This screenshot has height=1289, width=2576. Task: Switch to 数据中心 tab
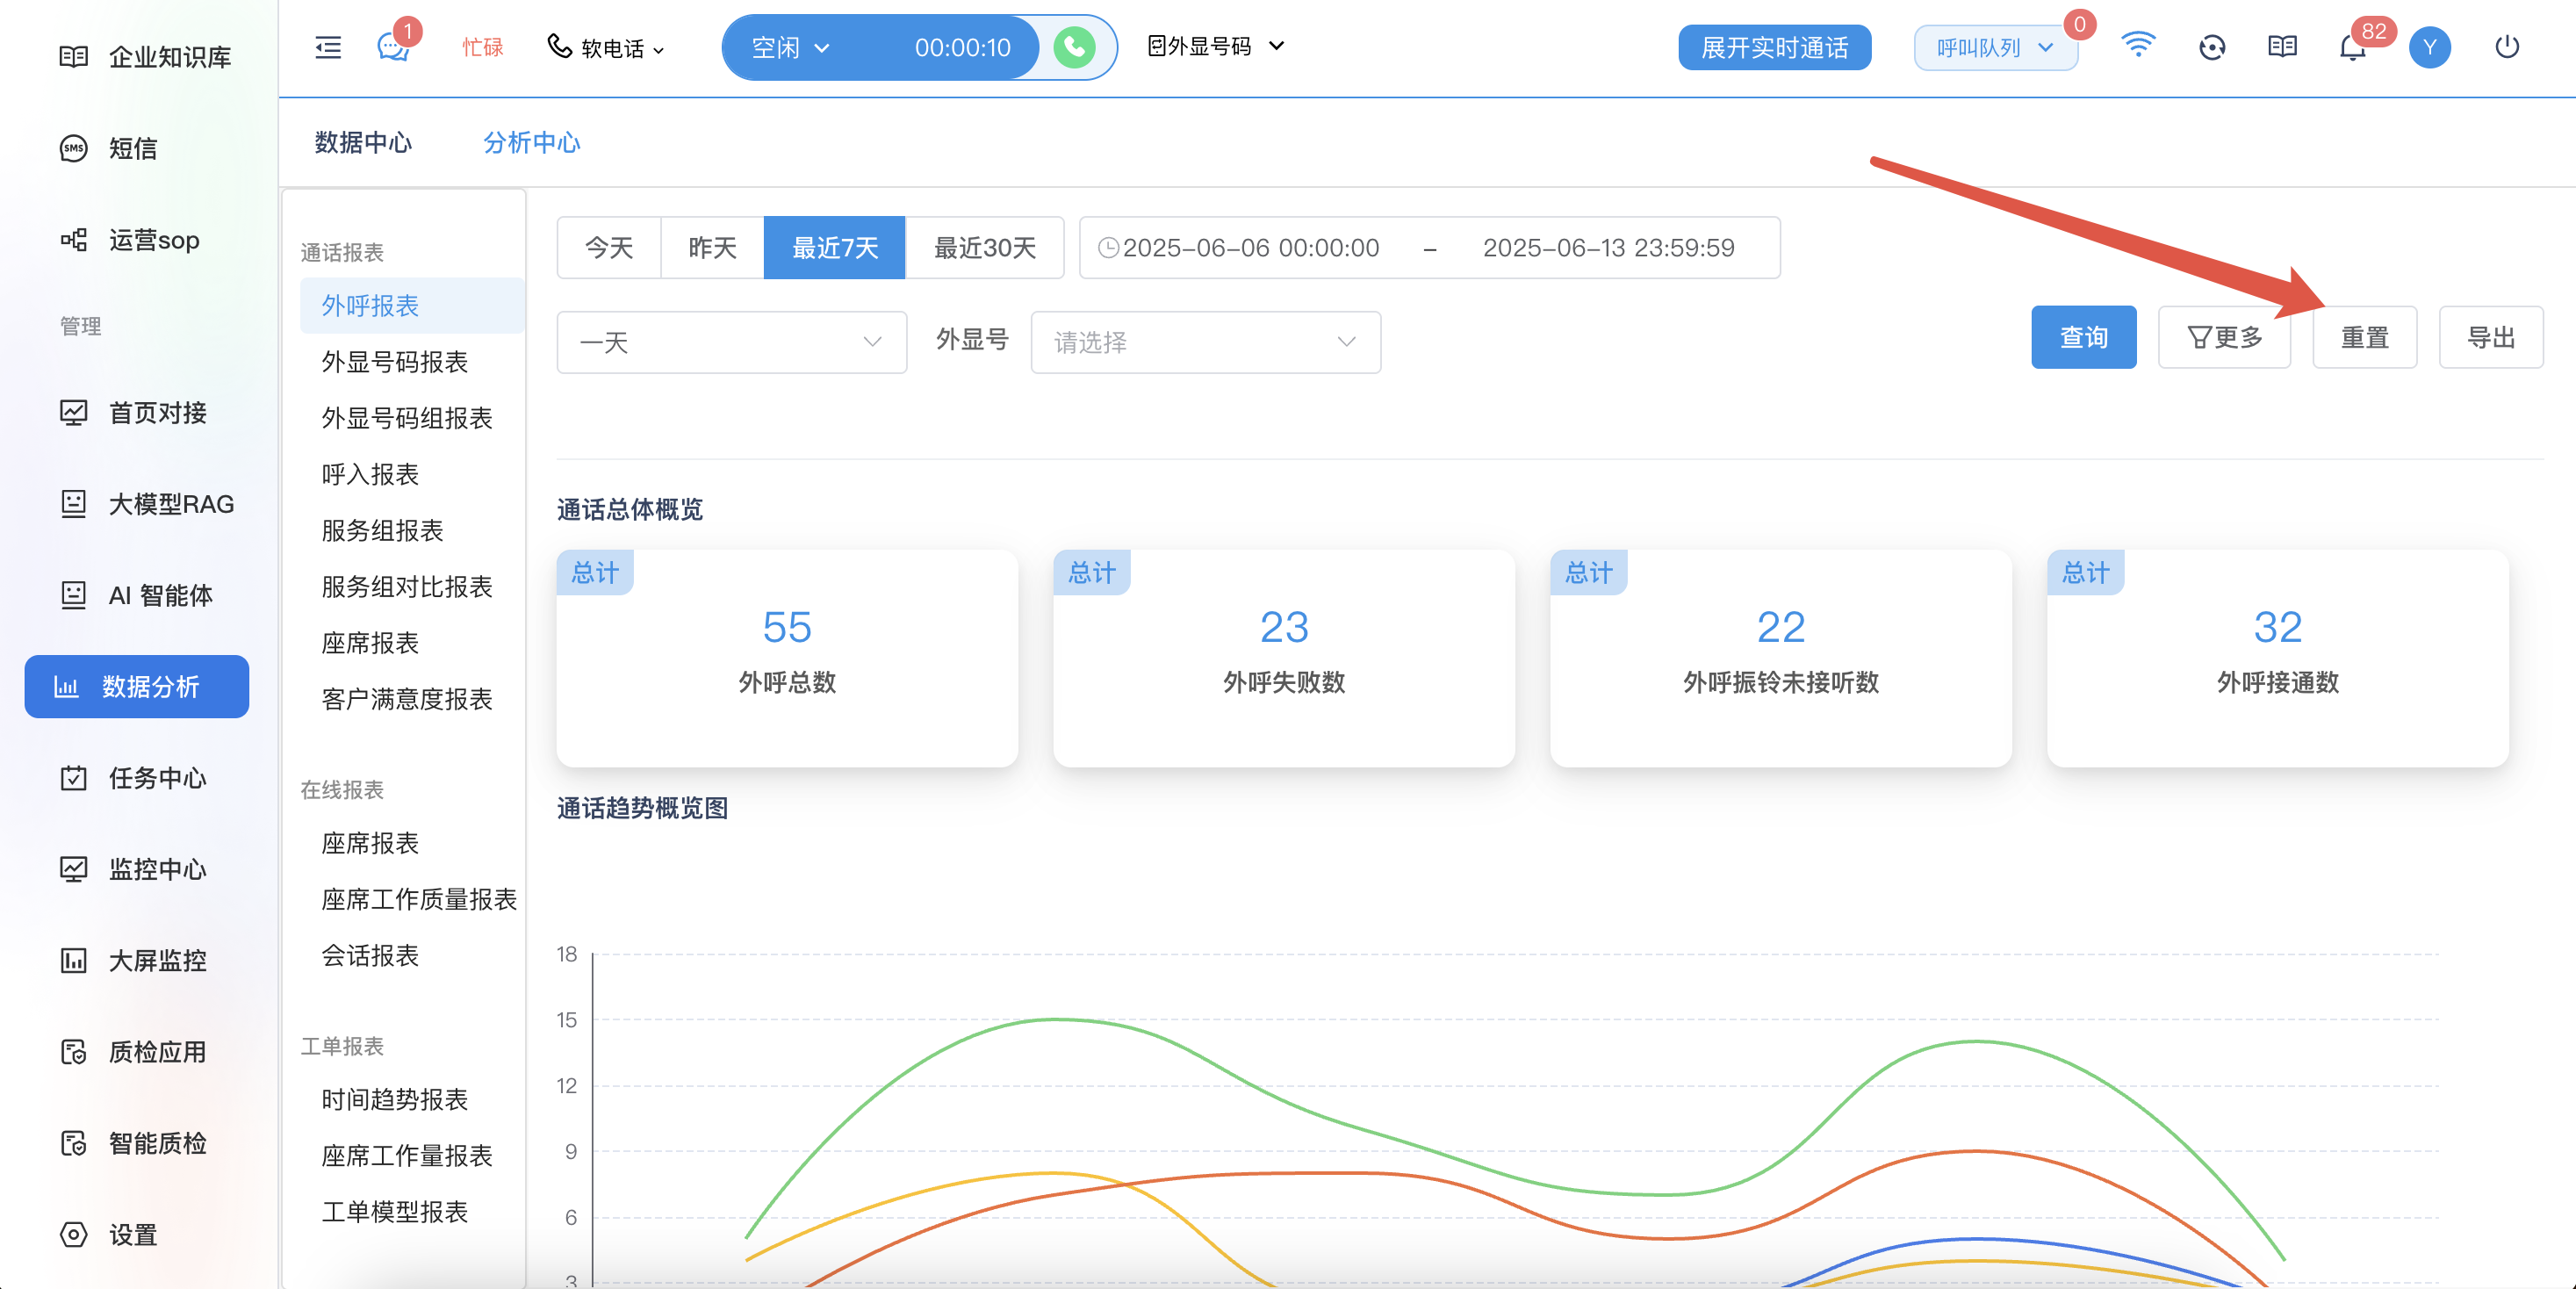pos(363,142)
